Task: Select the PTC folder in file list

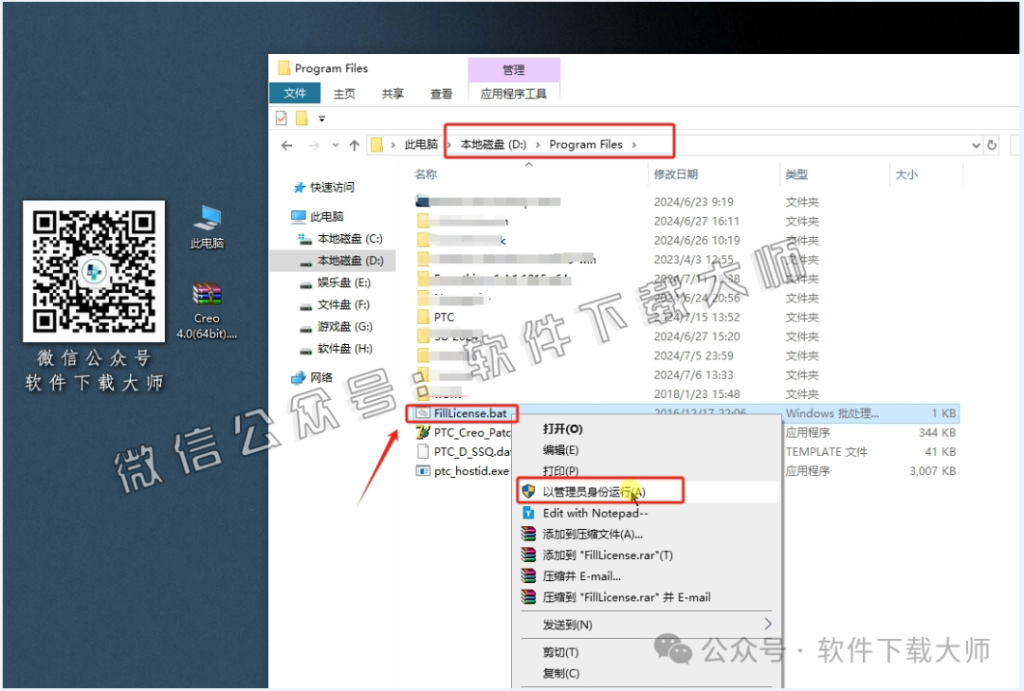Action: tap(444, 317)
